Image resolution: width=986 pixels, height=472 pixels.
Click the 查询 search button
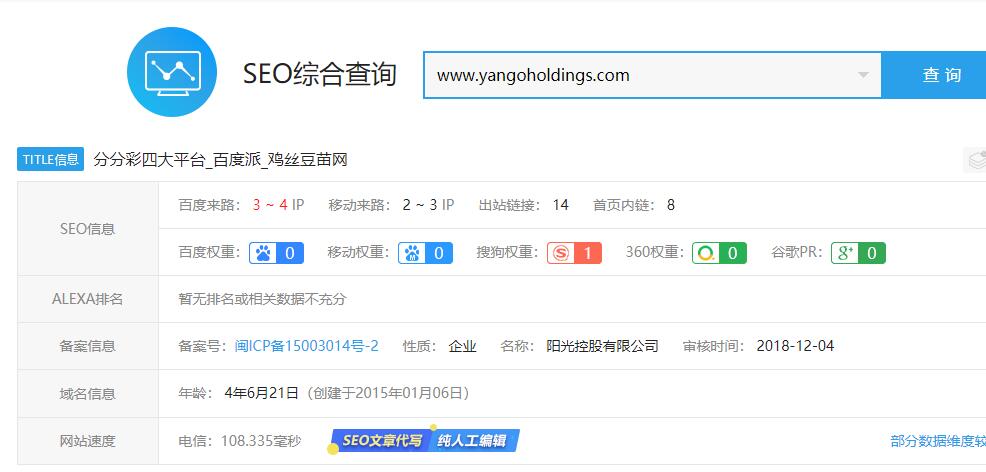coord(934,75)
